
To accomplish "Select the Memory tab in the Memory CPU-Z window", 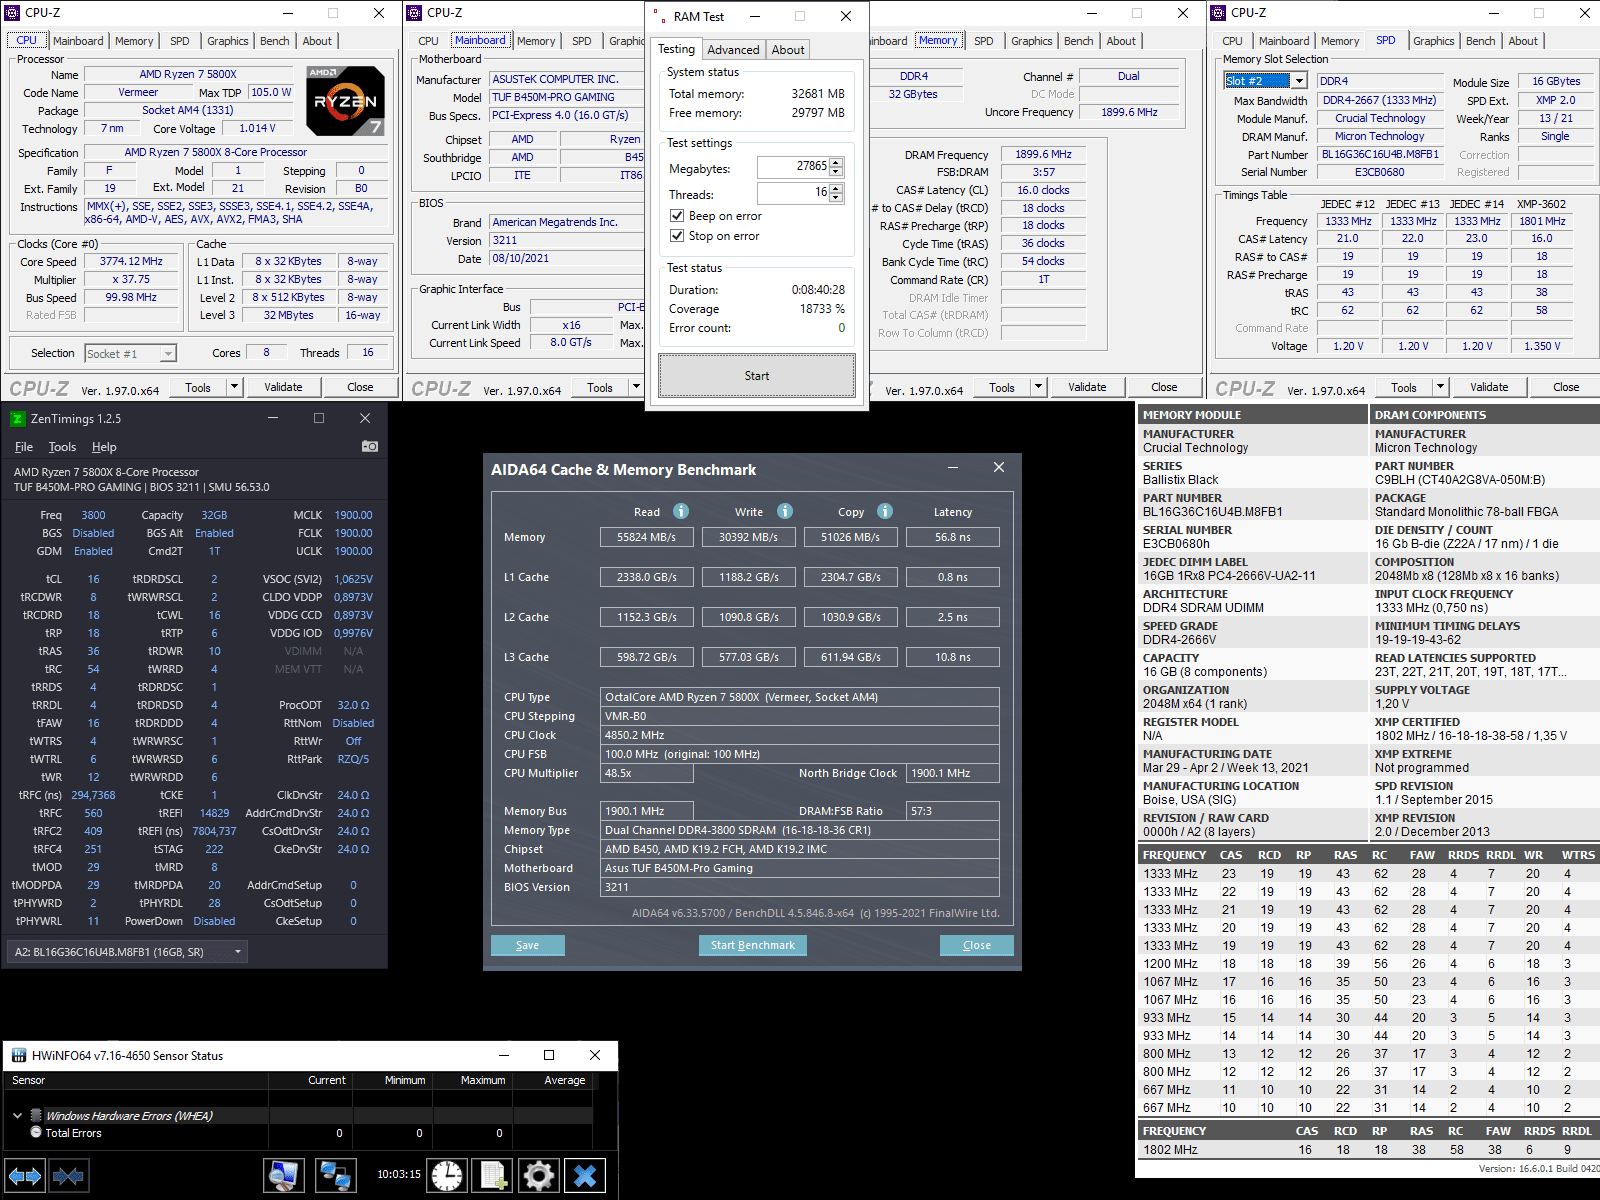I will pos(938,41).
